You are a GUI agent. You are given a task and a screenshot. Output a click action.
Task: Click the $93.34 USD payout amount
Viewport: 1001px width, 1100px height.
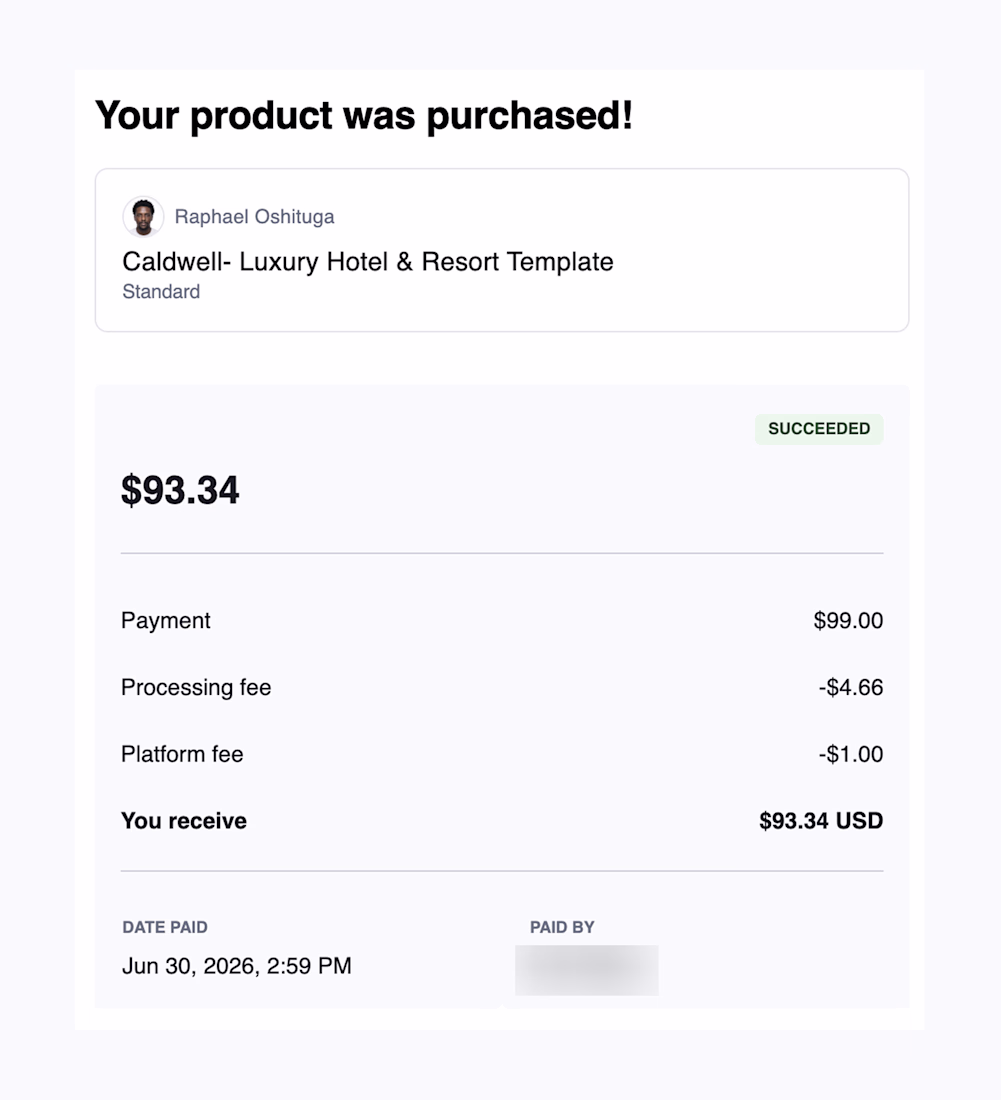(x=821, y=821)
